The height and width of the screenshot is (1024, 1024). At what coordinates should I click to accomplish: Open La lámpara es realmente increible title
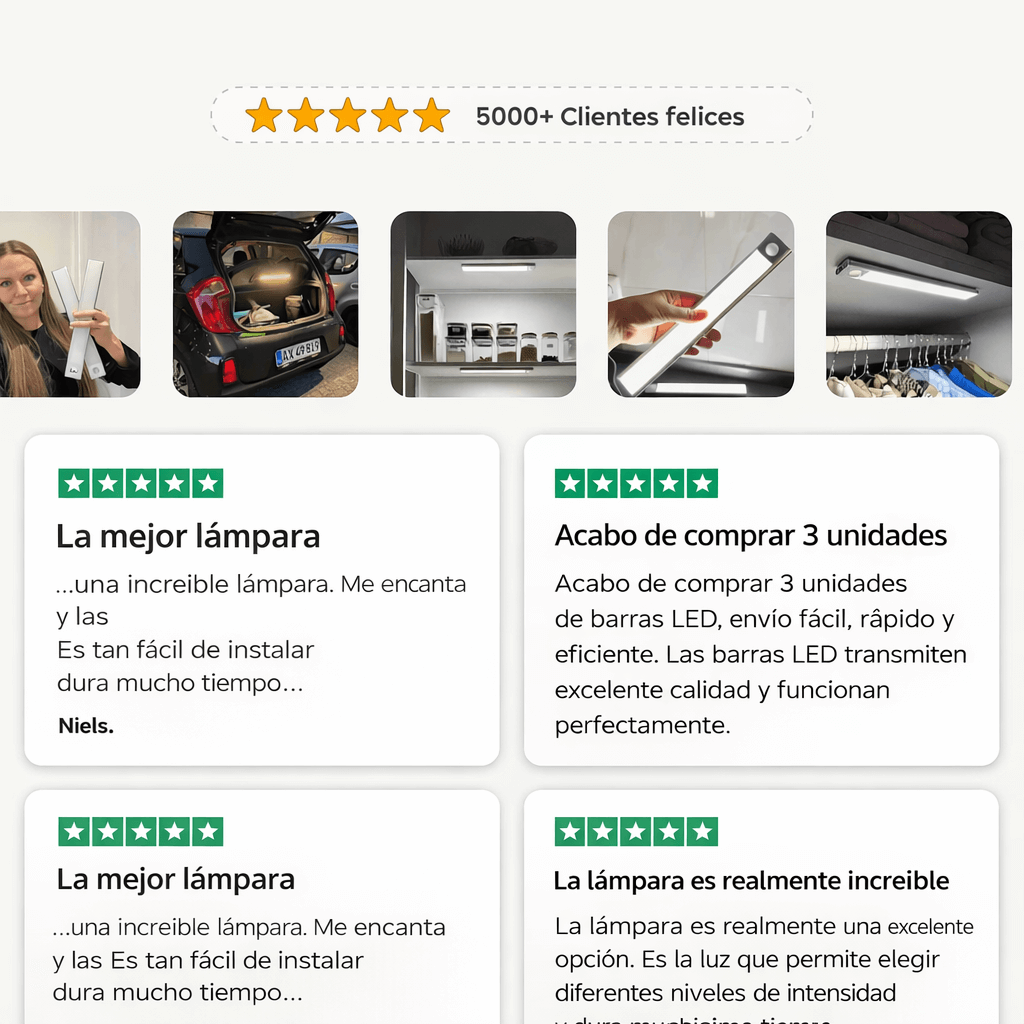click(751, 880)
